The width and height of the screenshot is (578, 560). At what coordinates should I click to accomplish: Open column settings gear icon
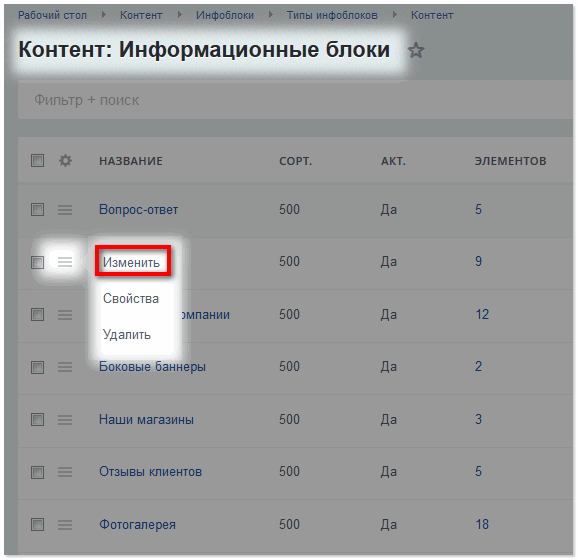(65, 161)
